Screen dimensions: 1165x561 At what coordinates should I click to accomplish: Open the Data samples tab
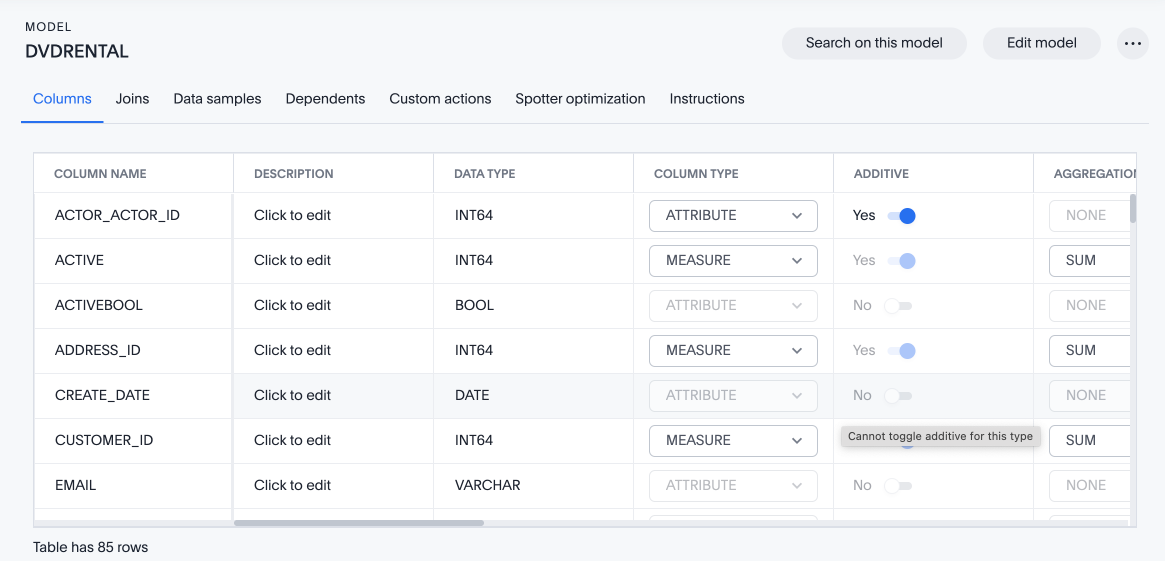217,99
